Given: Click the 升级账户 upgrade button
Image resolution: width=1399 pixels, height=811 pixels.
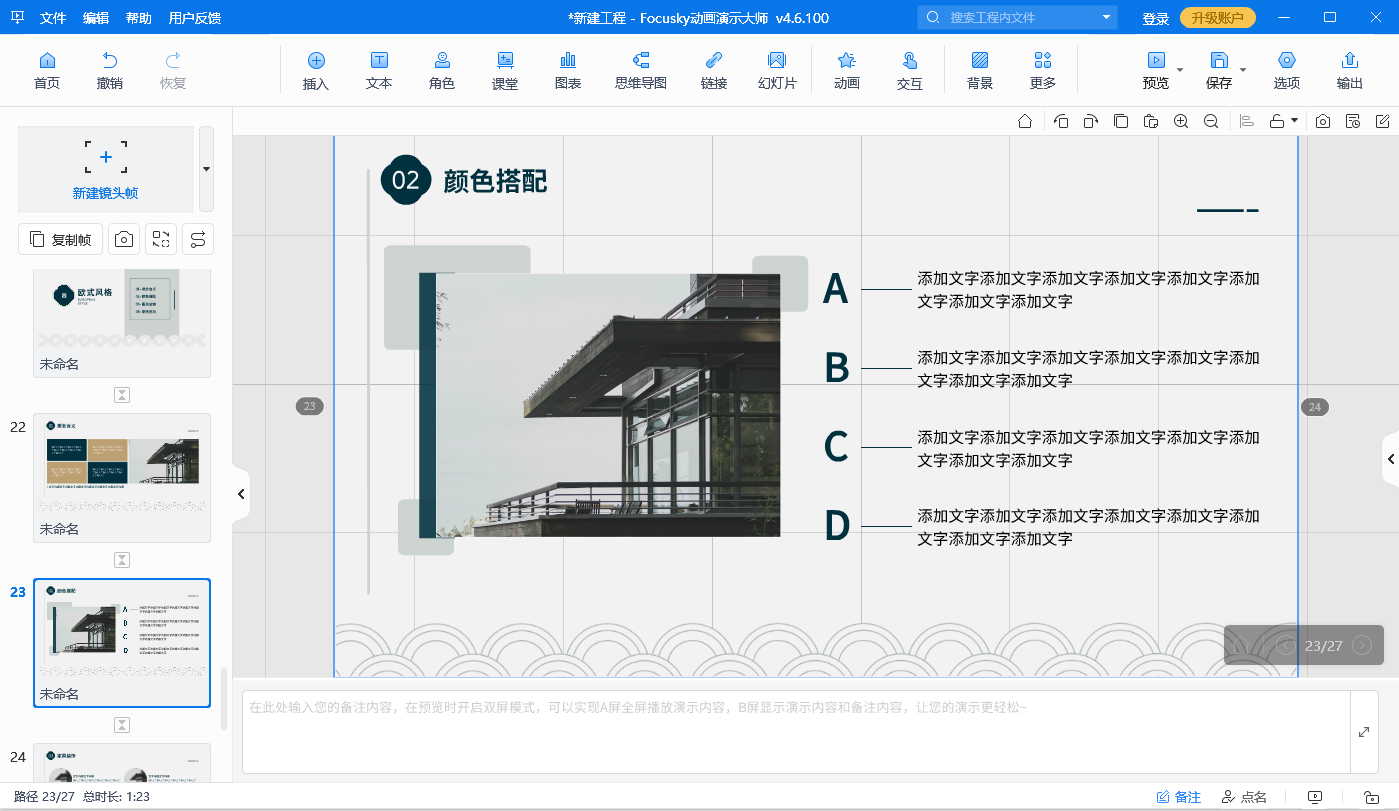Looking at the screenshot, I should point(1217,18).
